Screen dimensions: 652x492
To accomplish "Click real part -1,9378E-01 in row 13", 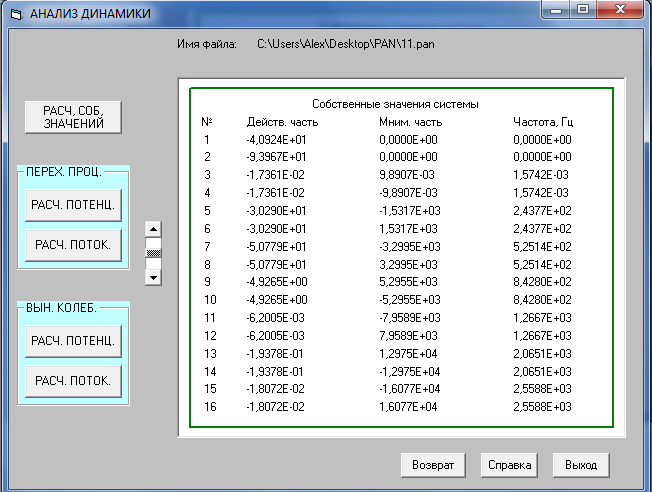I will click(x=275, y=354).
